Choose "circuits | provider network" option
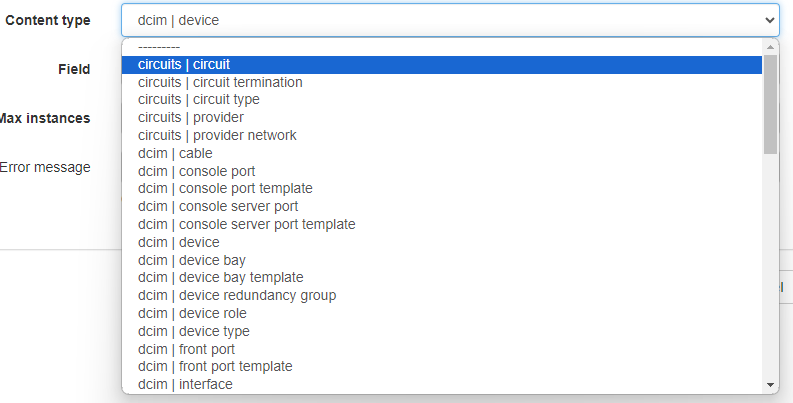Viewport: 793px width, 403px height. click(x=217, y=135)
